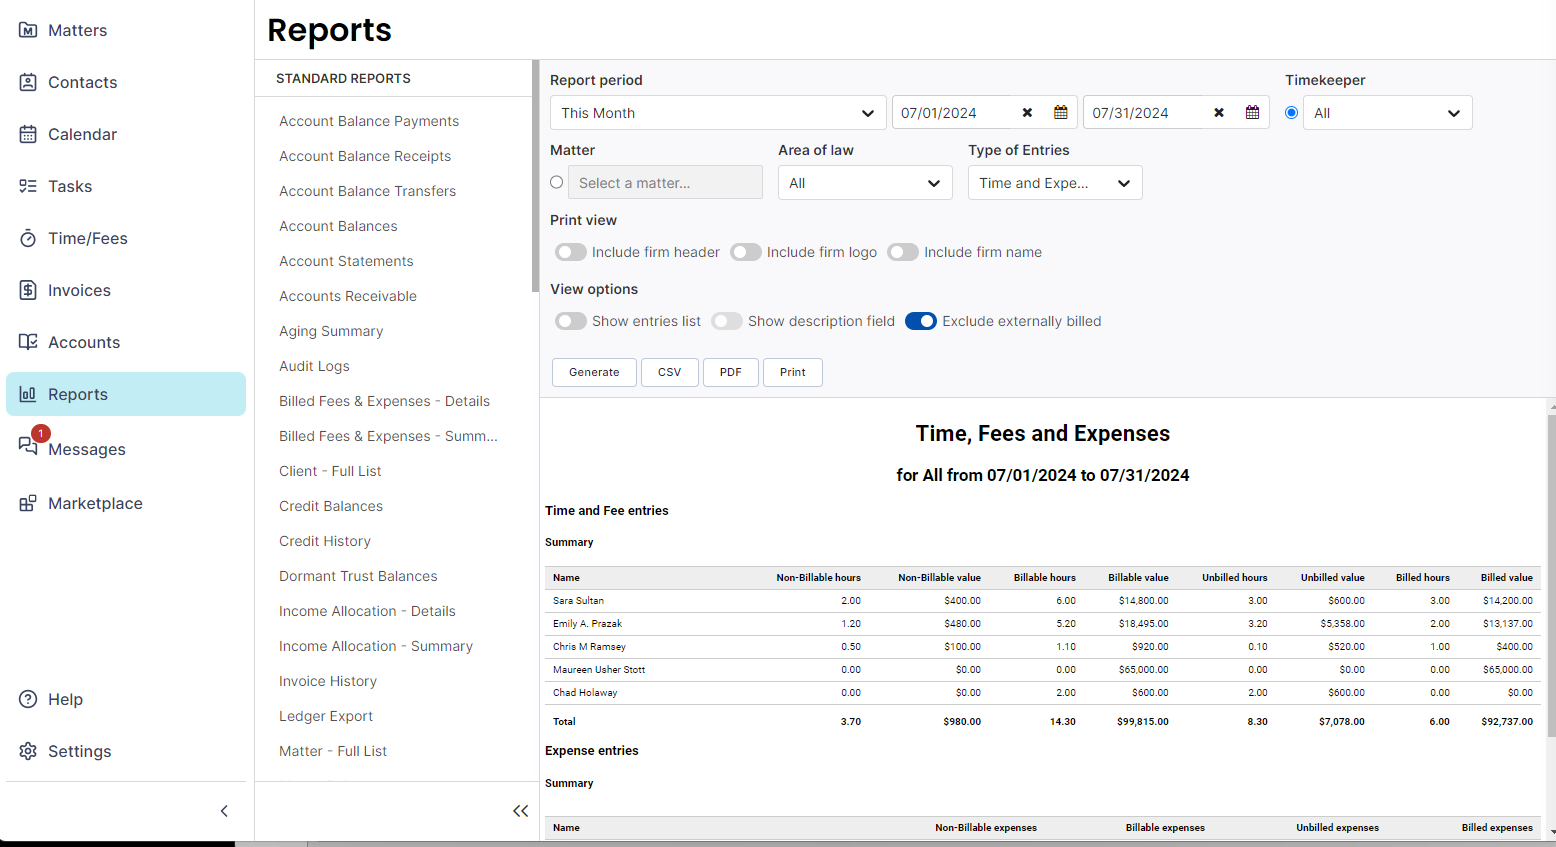The image size is (1556, 847).
Task: Click the Help question mark icon
Action: point(28,699)
